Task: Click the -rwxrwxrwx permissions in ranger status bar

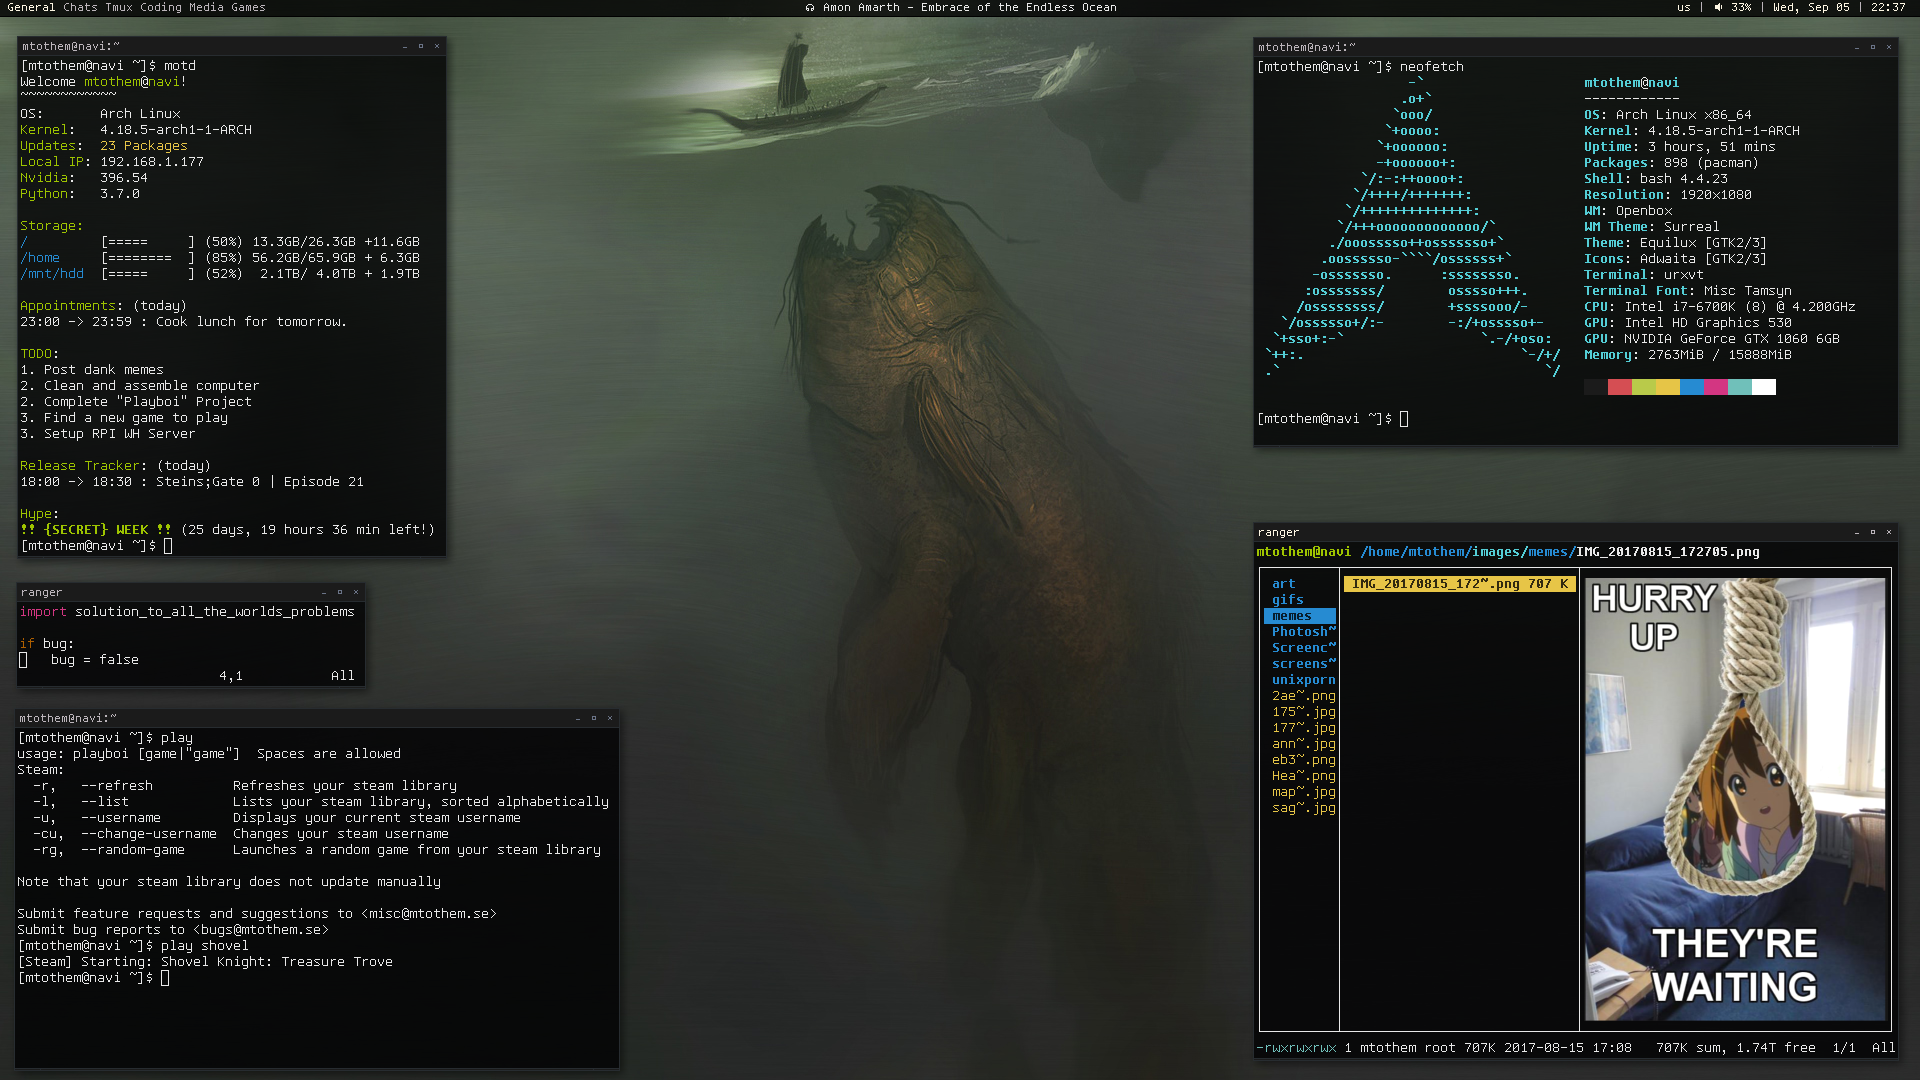Action: pyautogui.click(x=1296, y=1048)
